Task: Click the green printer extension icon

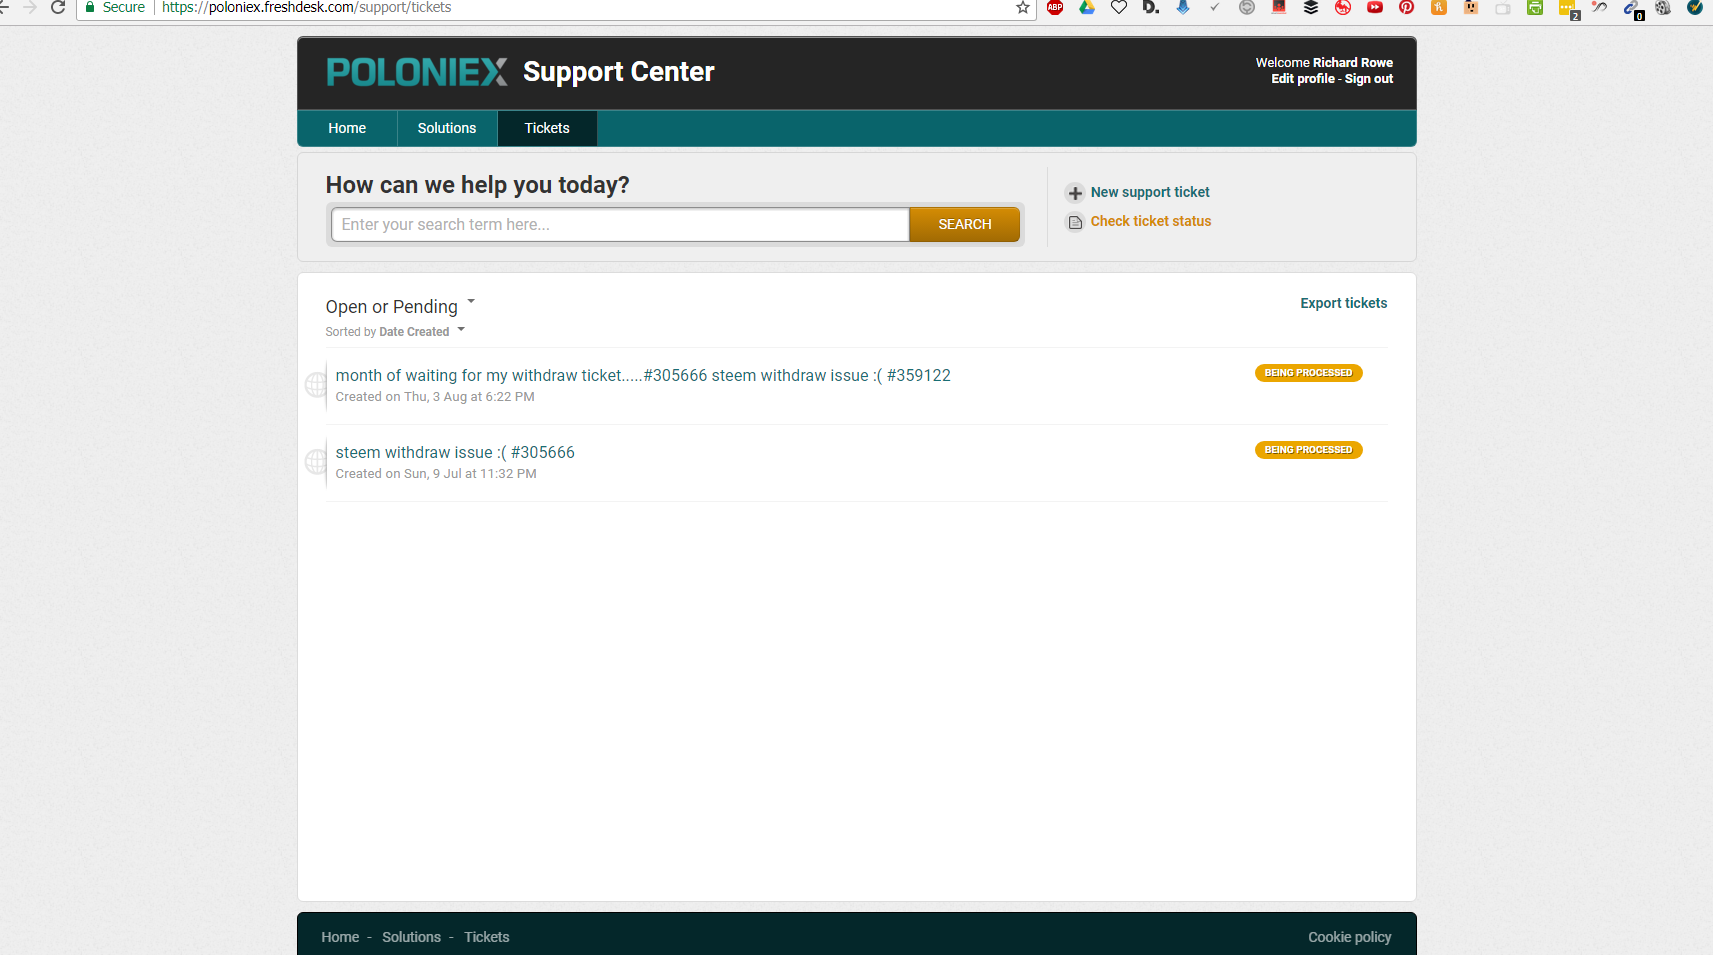Action: tap(1535, 7)
